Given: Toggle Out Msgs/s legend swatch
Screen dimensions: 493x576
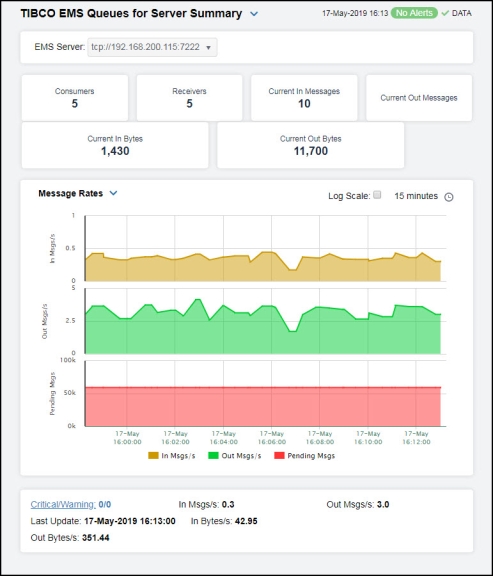Looking at the screenshot, I should (213, 456).
